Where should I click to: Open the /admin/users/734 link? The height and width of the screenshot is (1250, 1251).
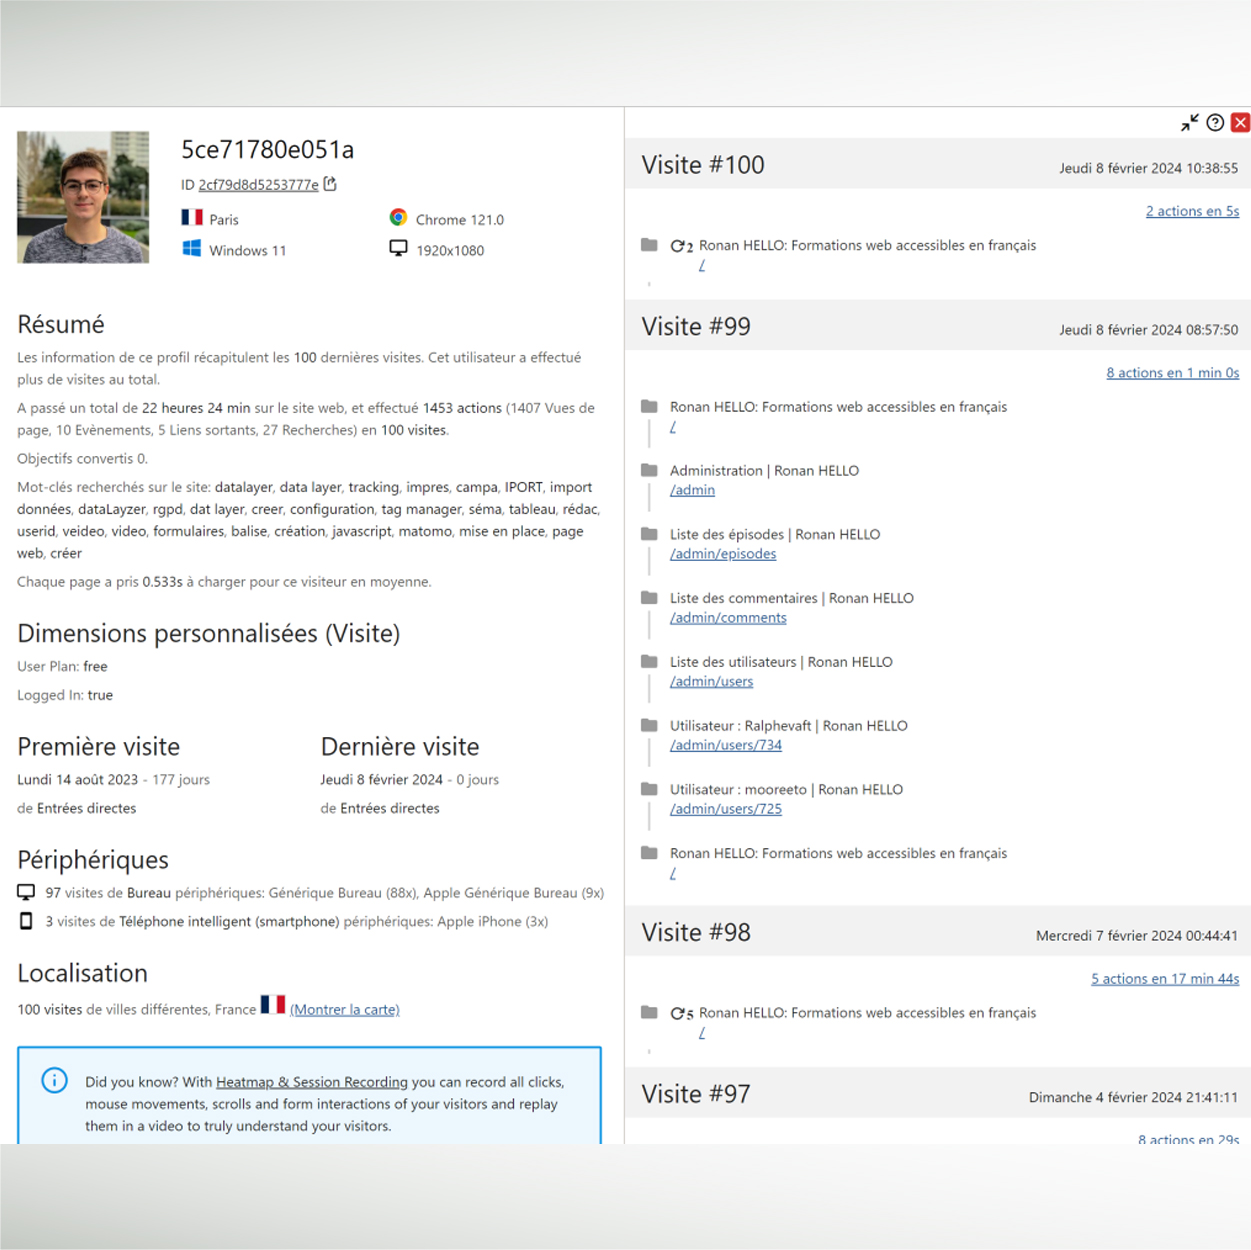726,745
